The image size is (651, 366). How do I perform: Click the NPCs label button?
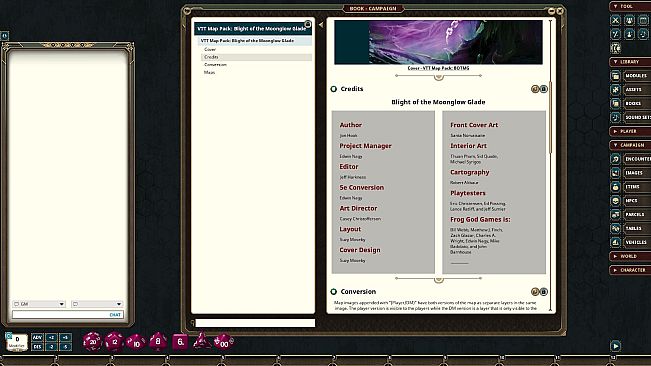click(x=636, y=200)
